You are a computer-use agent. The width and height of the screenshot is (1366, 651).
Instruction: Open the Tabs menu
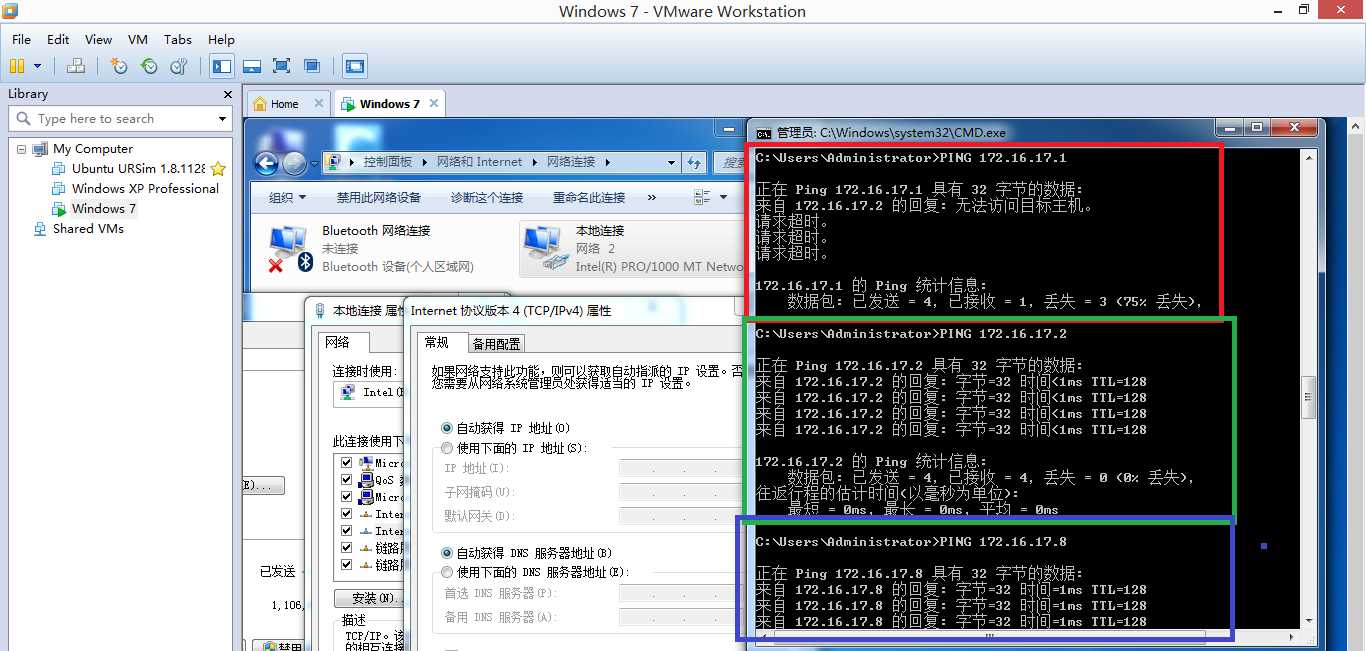[178, 39]
